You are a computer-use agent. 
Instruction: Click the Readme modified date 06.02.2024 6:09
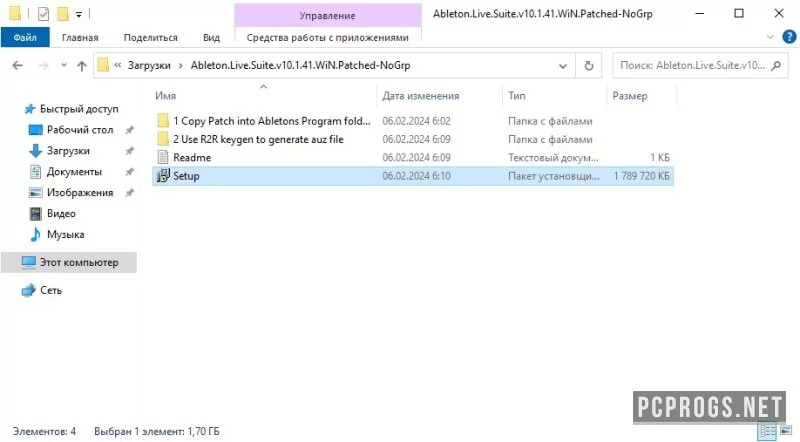tap(416, 158)
